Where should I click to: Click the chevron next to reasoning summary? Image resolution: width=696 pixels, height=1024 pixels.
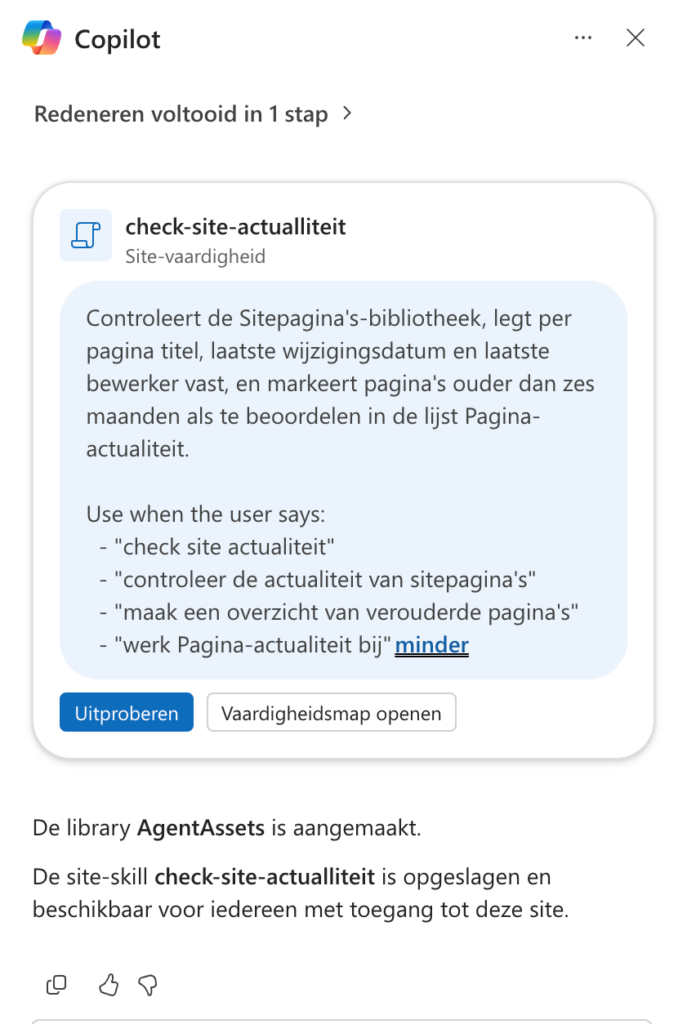click(x=347, y=114)
